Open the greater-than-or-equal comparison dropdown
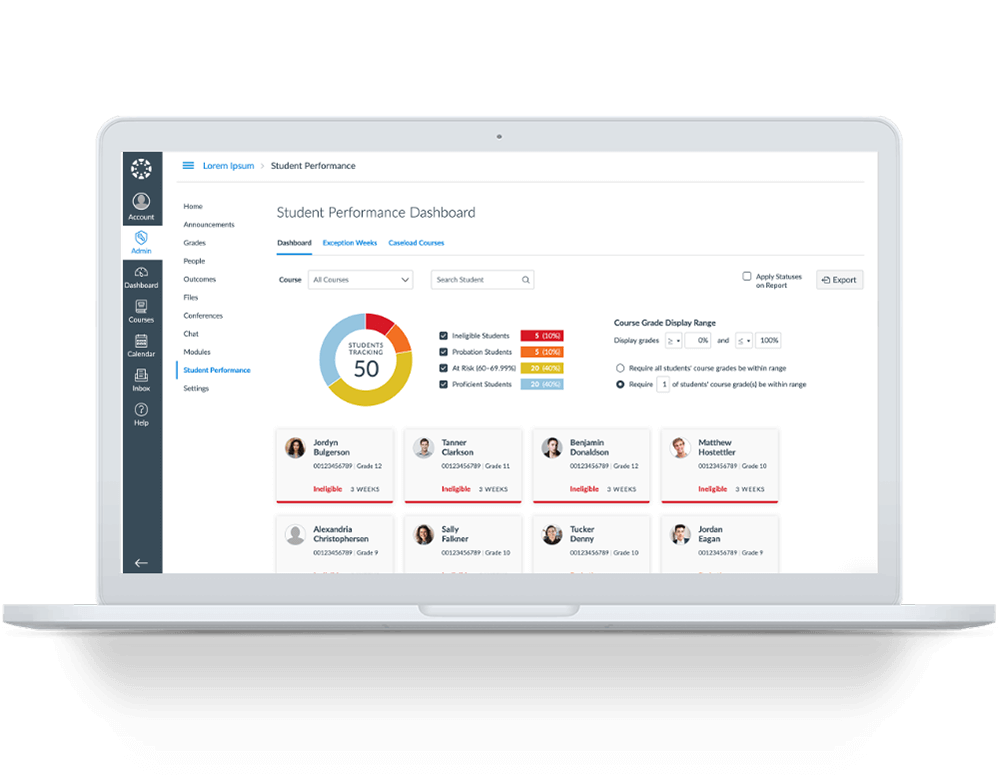Screen dimensions: 999x775 [x=673, y=340]
